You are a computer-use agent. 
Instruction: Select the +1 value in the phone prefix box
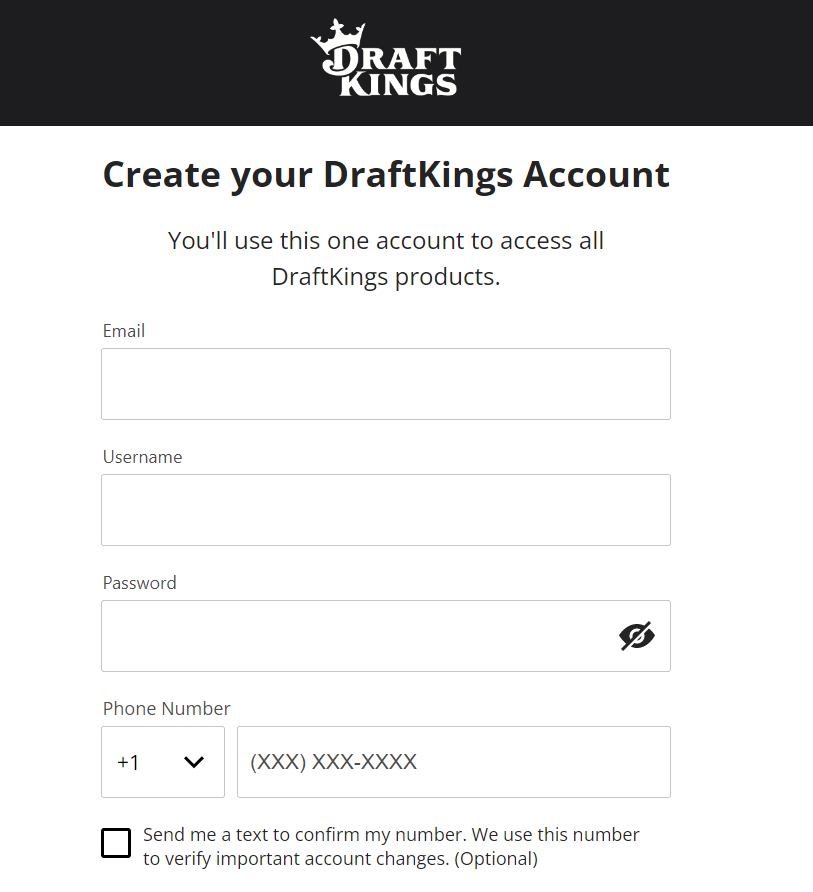[x=128, y=762]
